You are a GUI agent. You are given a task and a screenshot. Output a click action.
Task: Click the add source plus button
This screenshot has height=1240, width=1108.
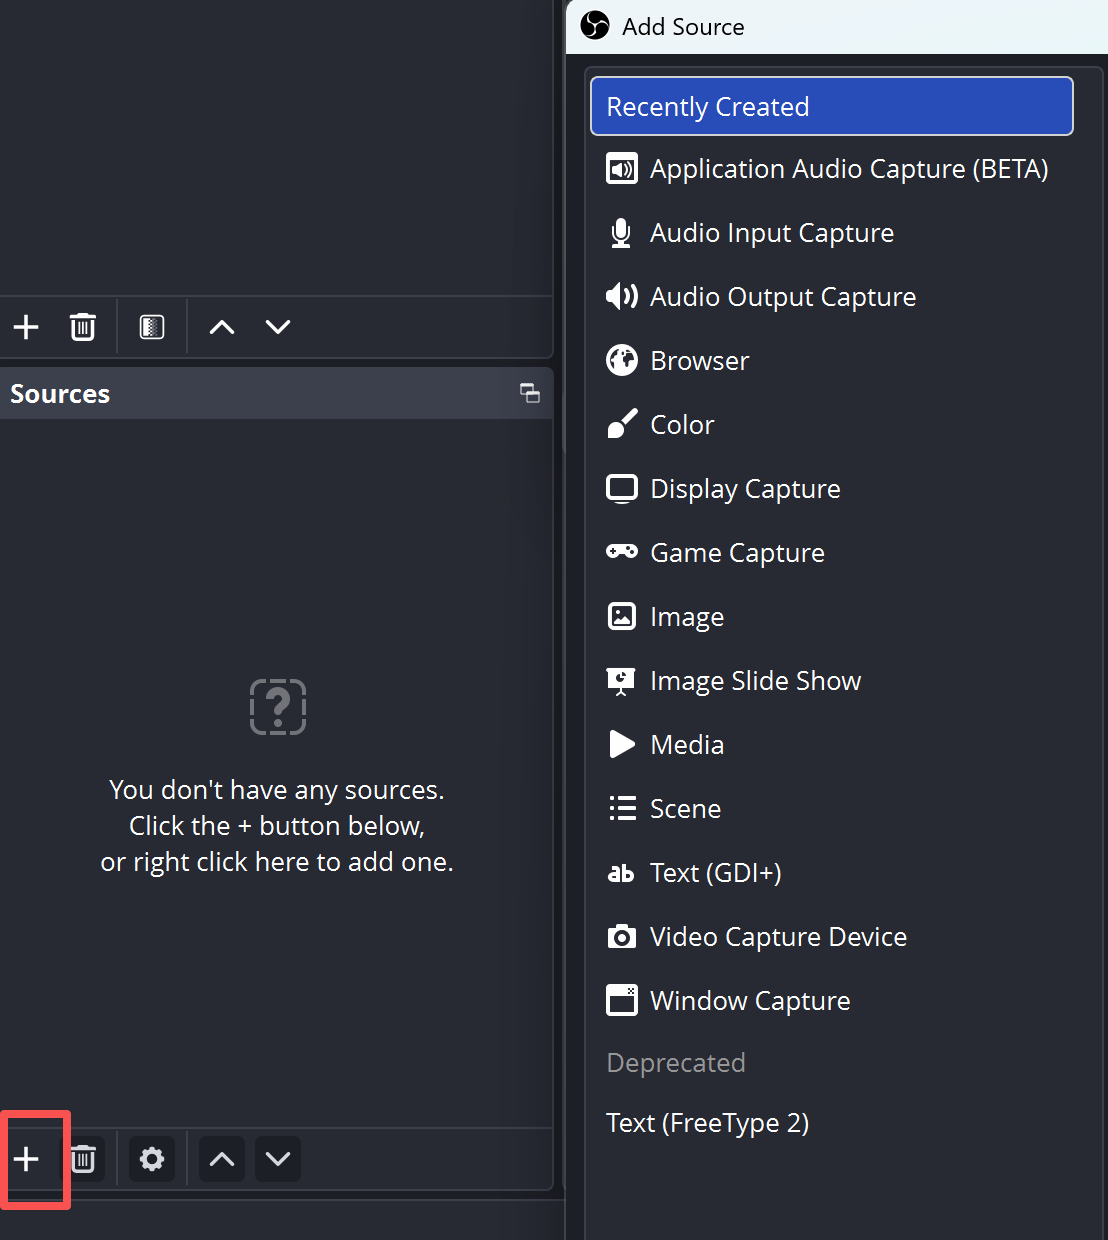click(27, 1159)
